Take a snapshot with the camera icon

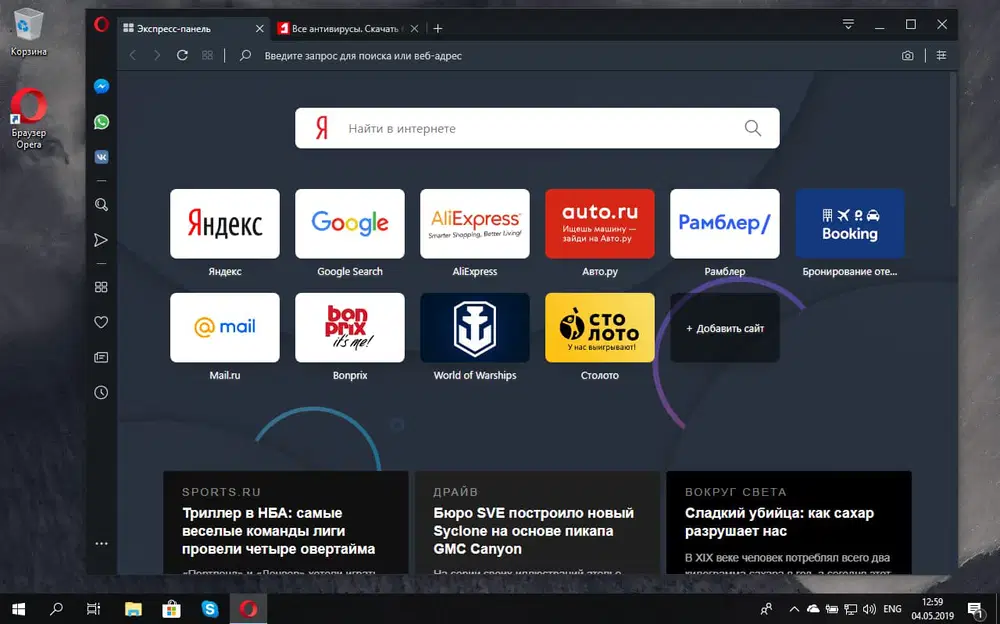pos(906,55)
